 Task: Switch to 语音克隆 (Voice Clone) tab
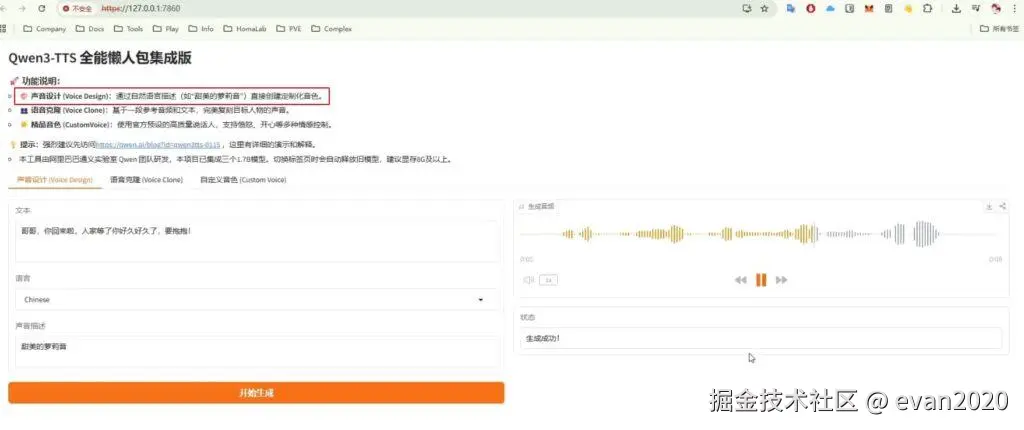coord(146,180)
